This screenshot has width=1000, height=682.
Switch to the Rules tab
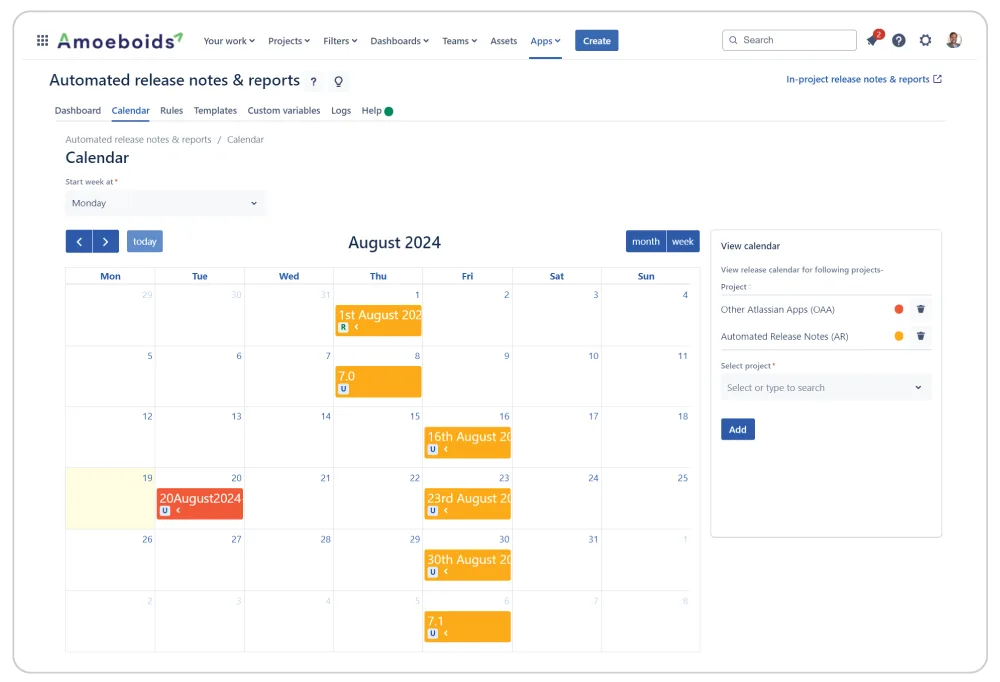point(171,111)
